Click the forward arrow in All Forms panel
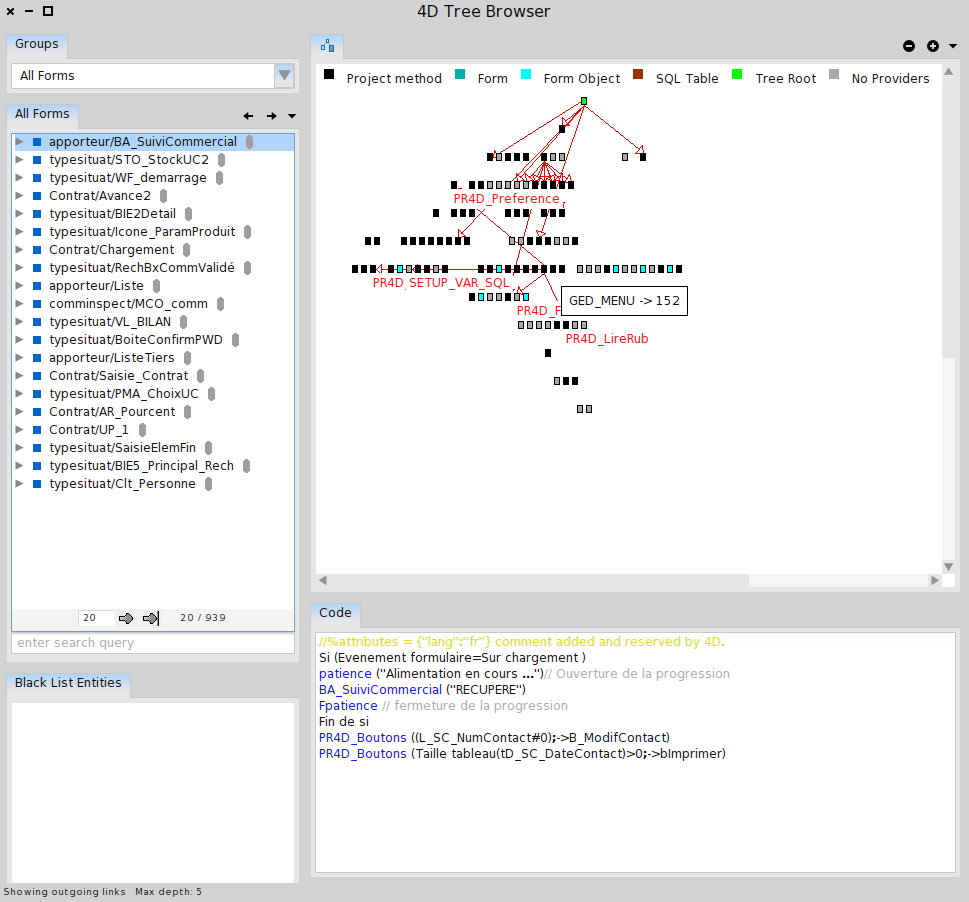Screen dimensions: 969x902 coord(271,116)
